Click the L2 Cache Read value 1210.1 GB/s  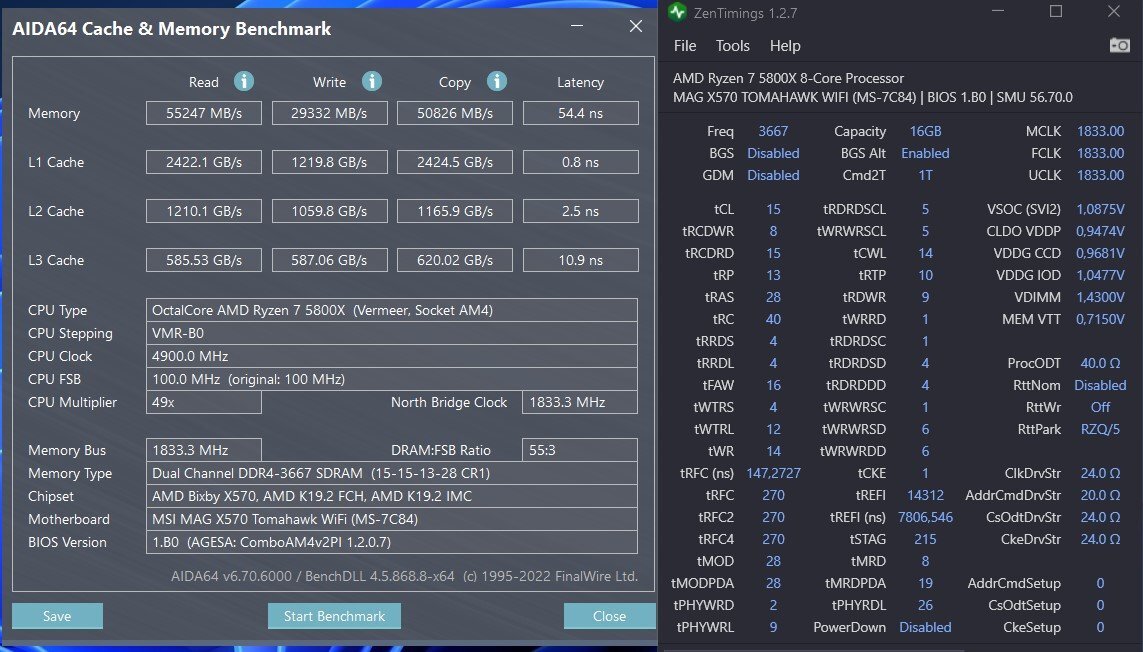(x=203, y=211)
